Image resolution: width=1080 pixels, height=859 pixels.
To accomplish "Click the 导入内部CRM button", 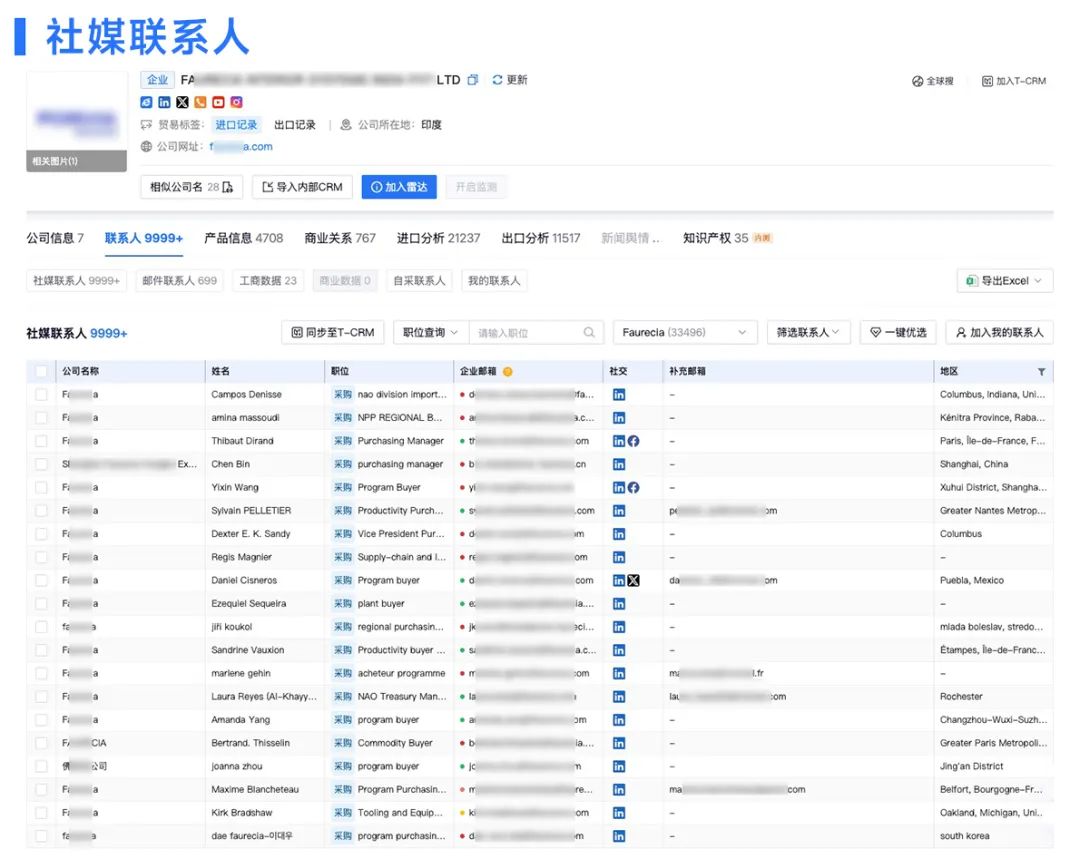I will click(302, 187).
